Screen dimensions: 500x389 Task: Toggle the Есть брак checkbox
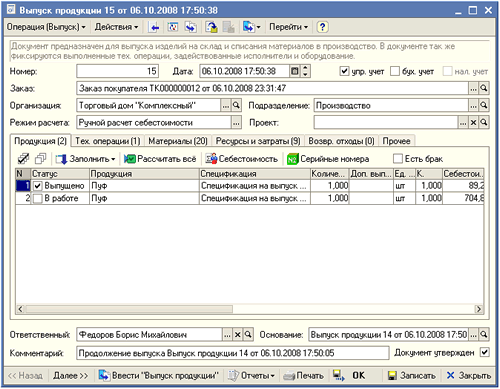pyautogui.click(x=398, y=159)
